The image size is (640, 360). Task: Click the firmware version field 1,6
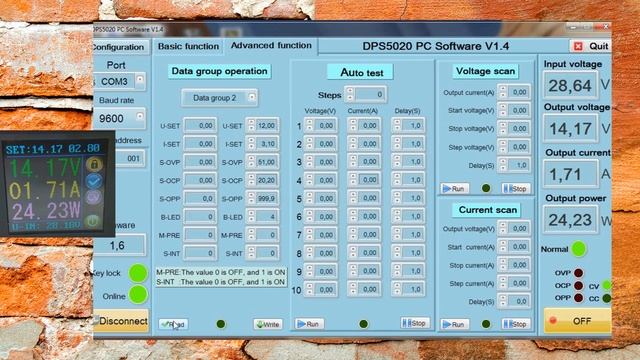pyautogui.click(x=120, y=245)
